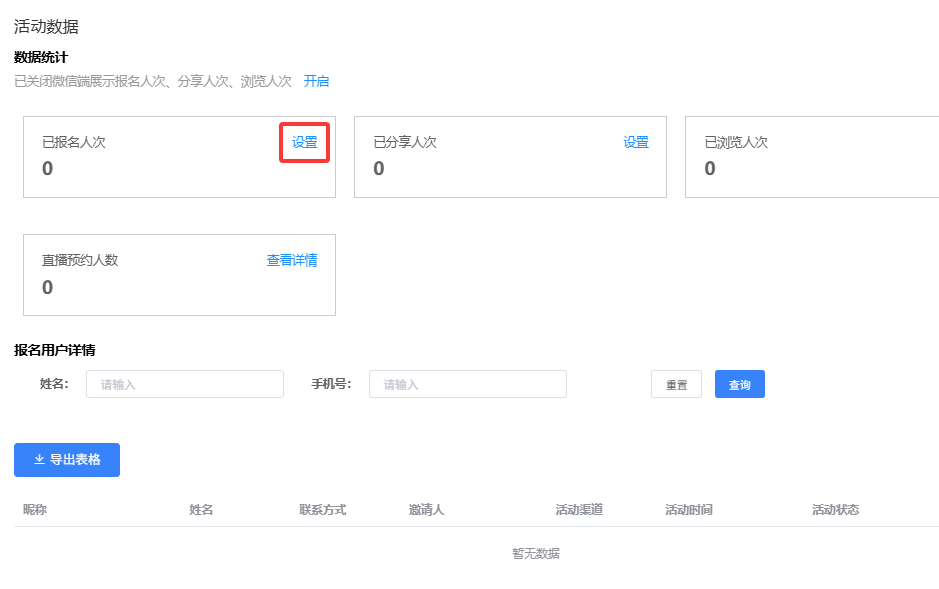Viewport: 939px width, 589px height.
Task: Open 设置 in the 已报名人次 card
Action: [x=304, y=142]
